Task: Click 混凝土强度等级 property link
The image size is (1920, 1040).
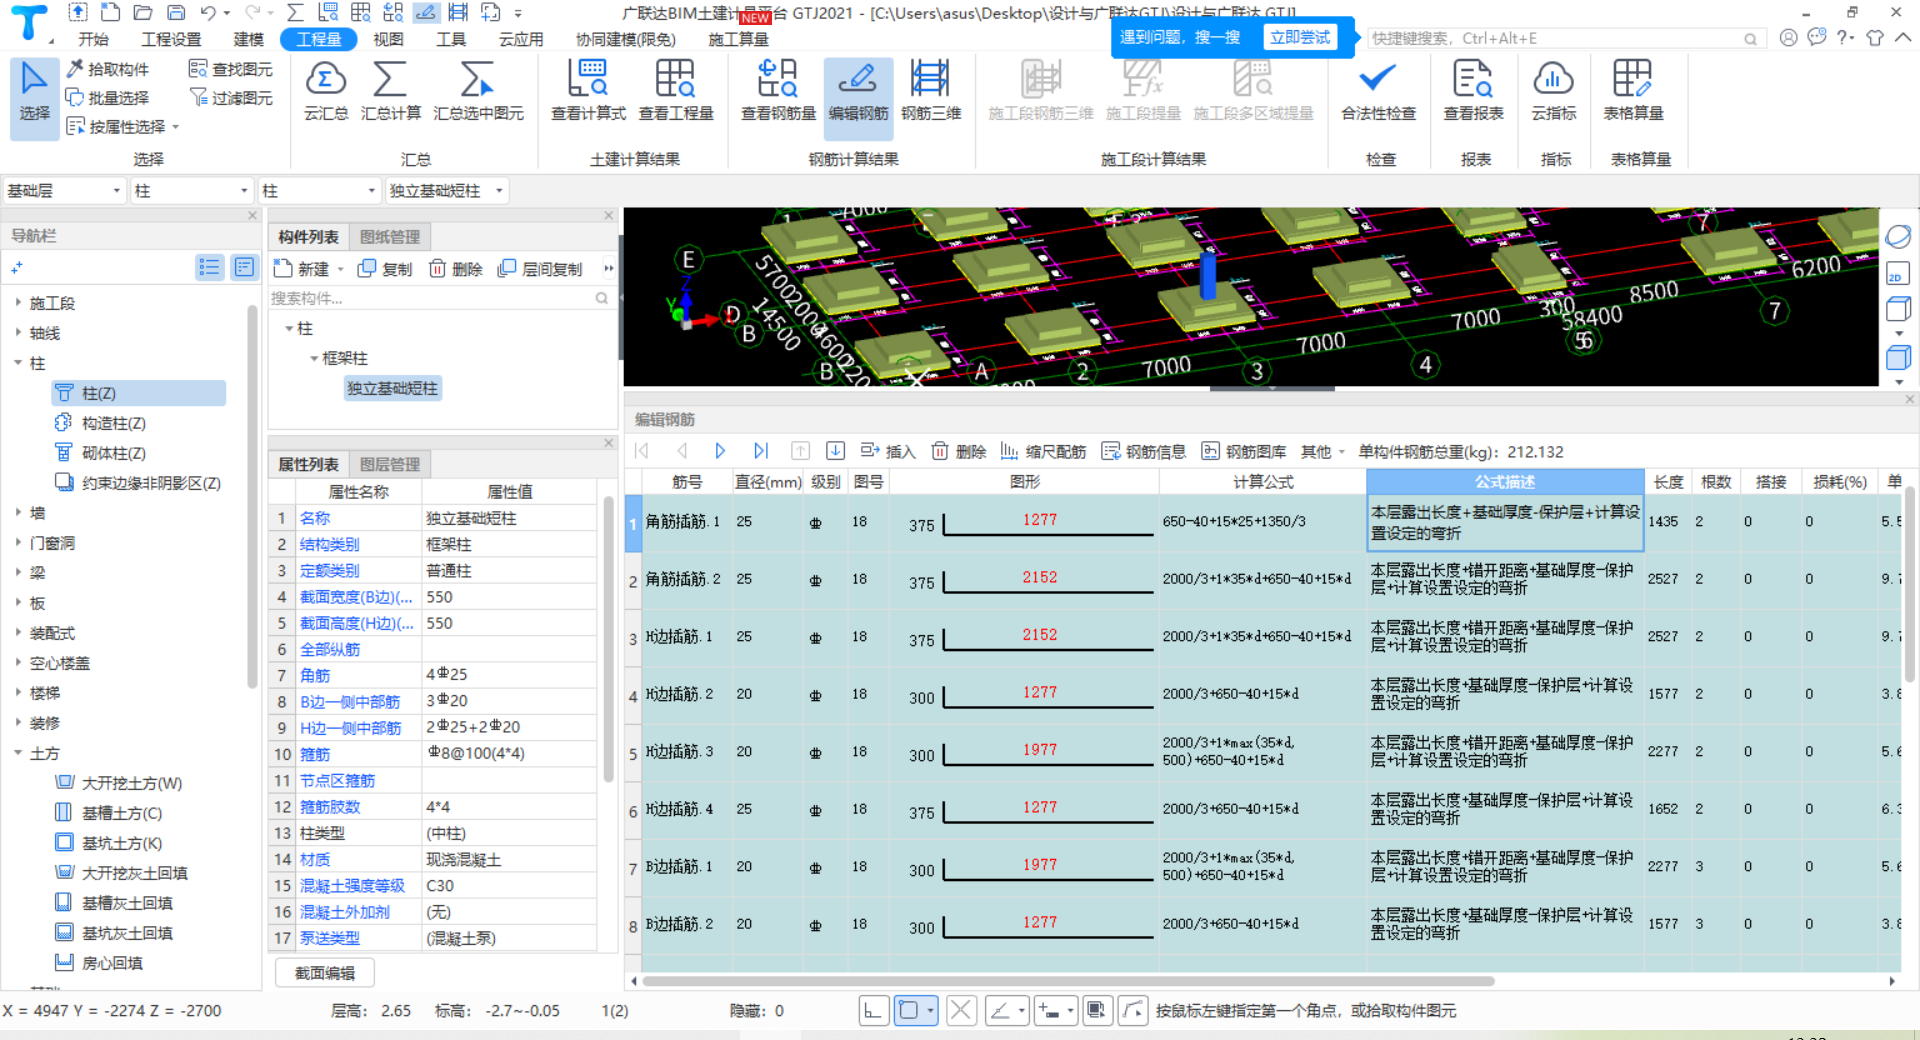Action: pos(352,886)
